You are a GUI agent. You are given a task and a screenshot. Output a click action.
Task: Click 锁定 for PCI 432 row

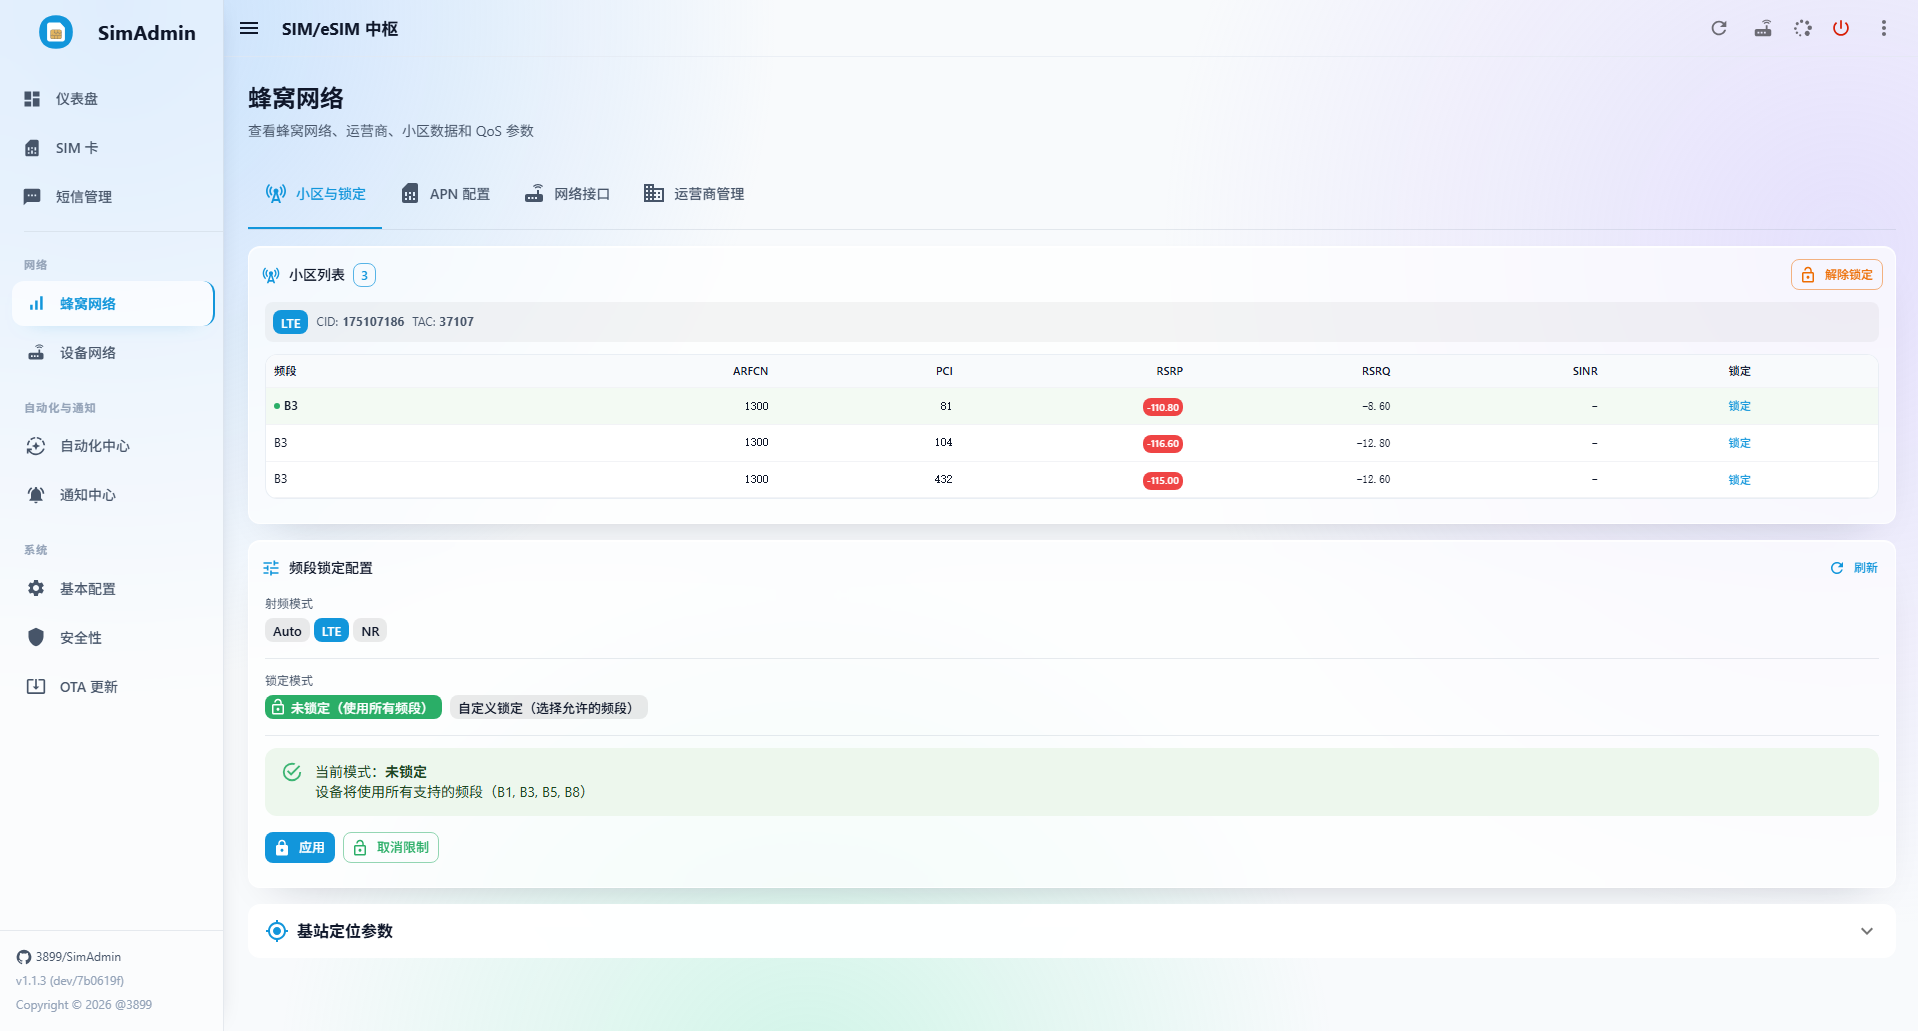click(1740, 480)
